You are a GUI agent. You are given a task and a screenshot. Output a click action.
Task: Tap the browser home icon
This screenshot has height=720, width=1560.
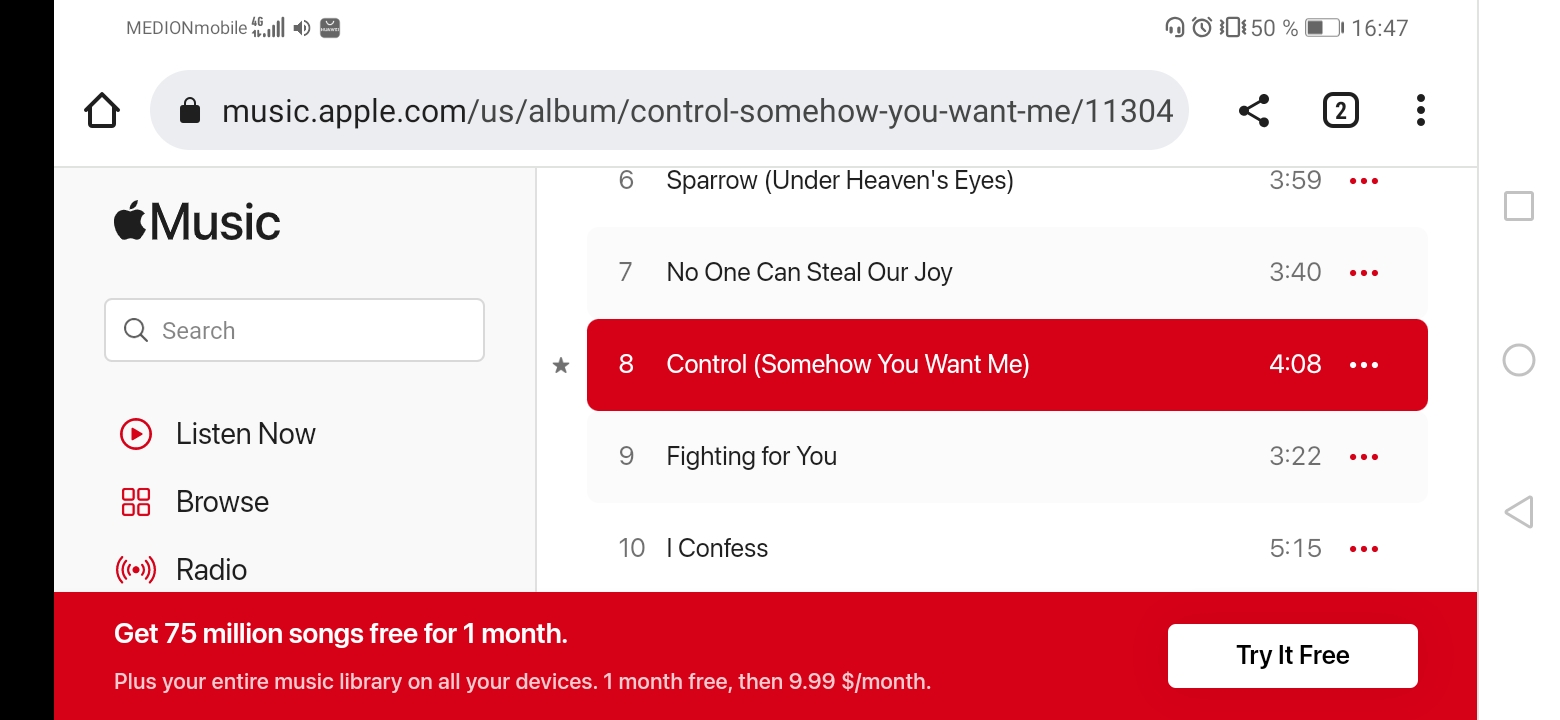[x=102, y=110]
